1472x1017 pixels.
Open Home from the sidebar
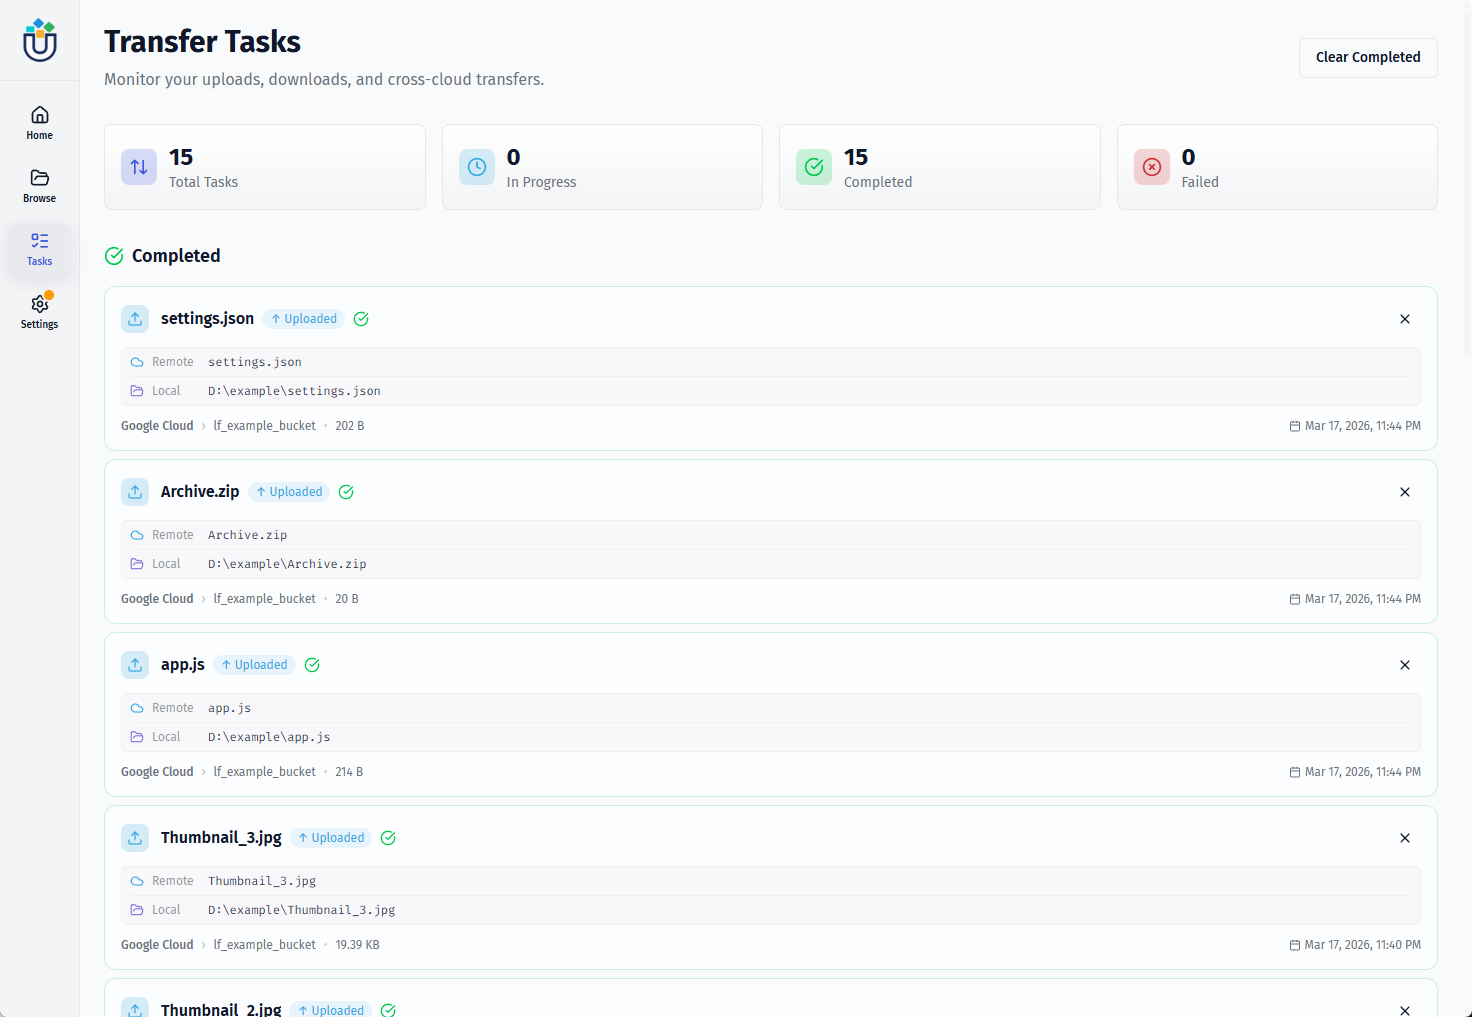[x=39, y=121]
